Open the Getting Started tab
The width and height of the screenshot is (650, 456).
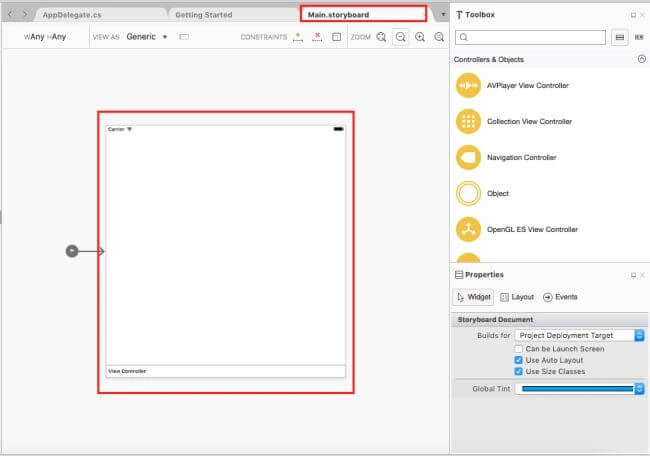coord(204,15)
